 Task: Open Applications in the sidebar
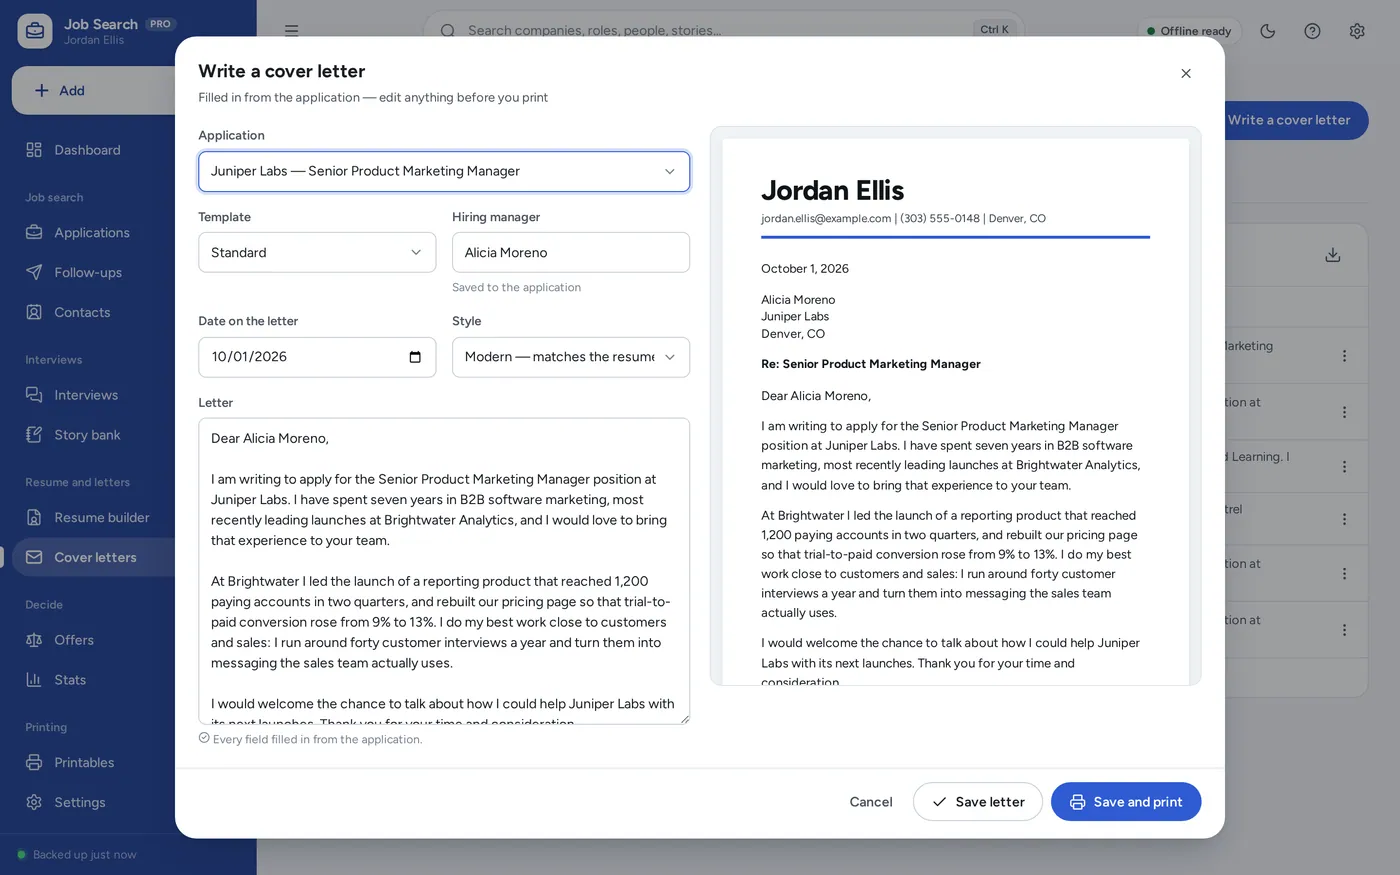tap(91, 232)
